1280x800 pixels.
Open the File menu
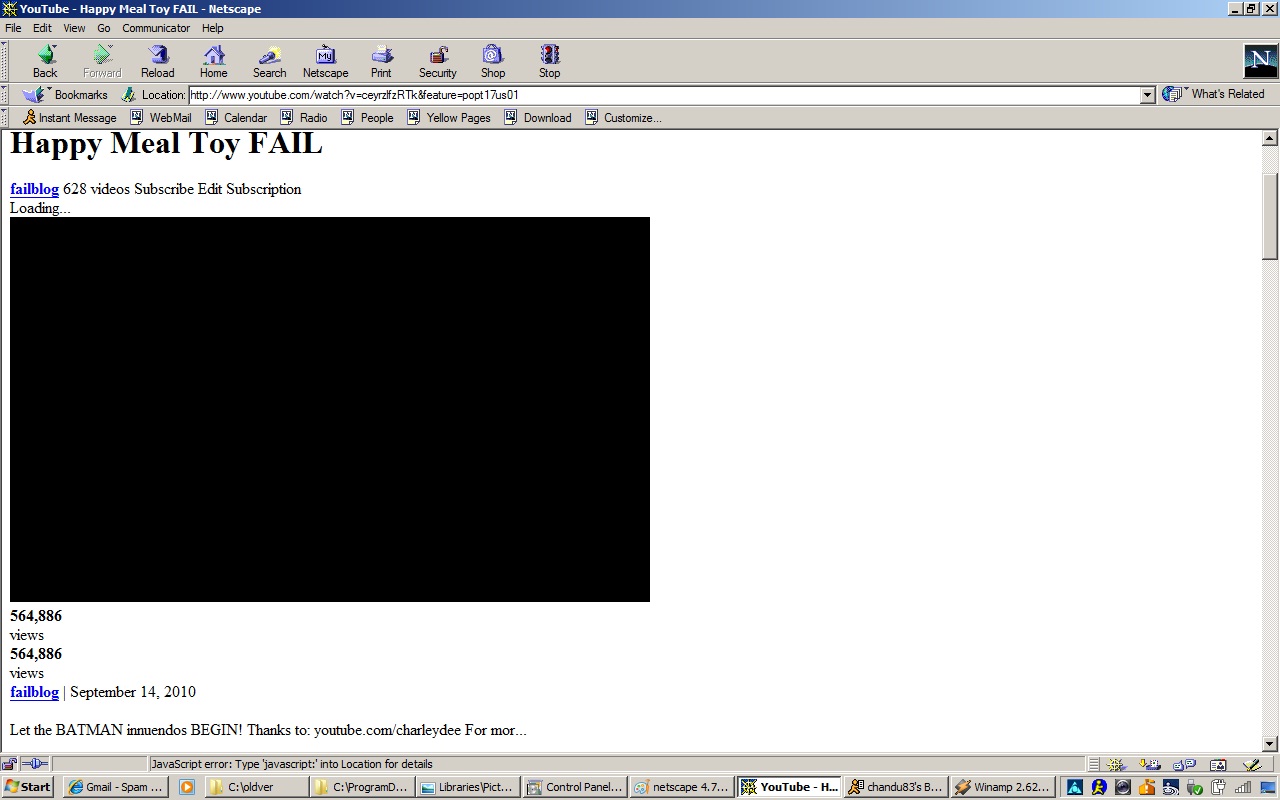coord(13,28)
